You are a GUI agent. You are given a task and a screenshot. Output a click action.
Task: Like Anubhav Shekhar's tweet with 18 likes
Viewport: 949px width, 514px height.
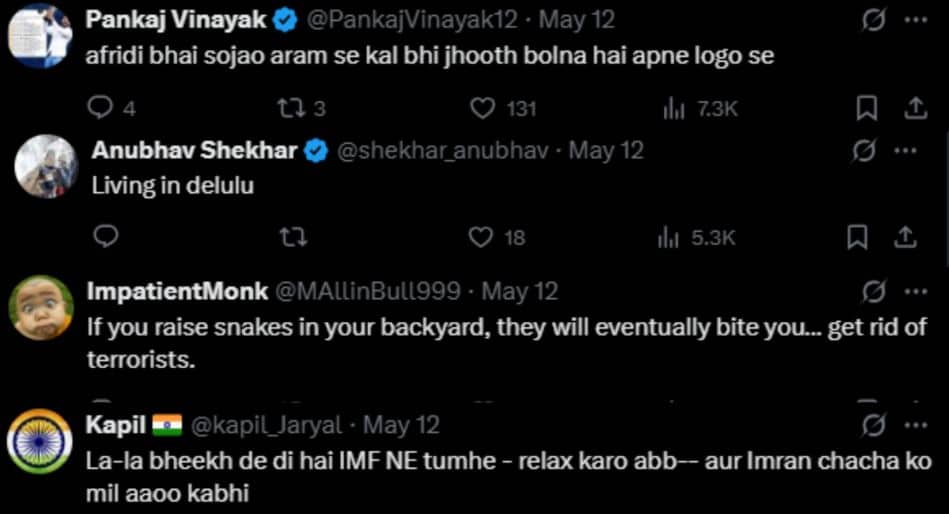[483, 237]
